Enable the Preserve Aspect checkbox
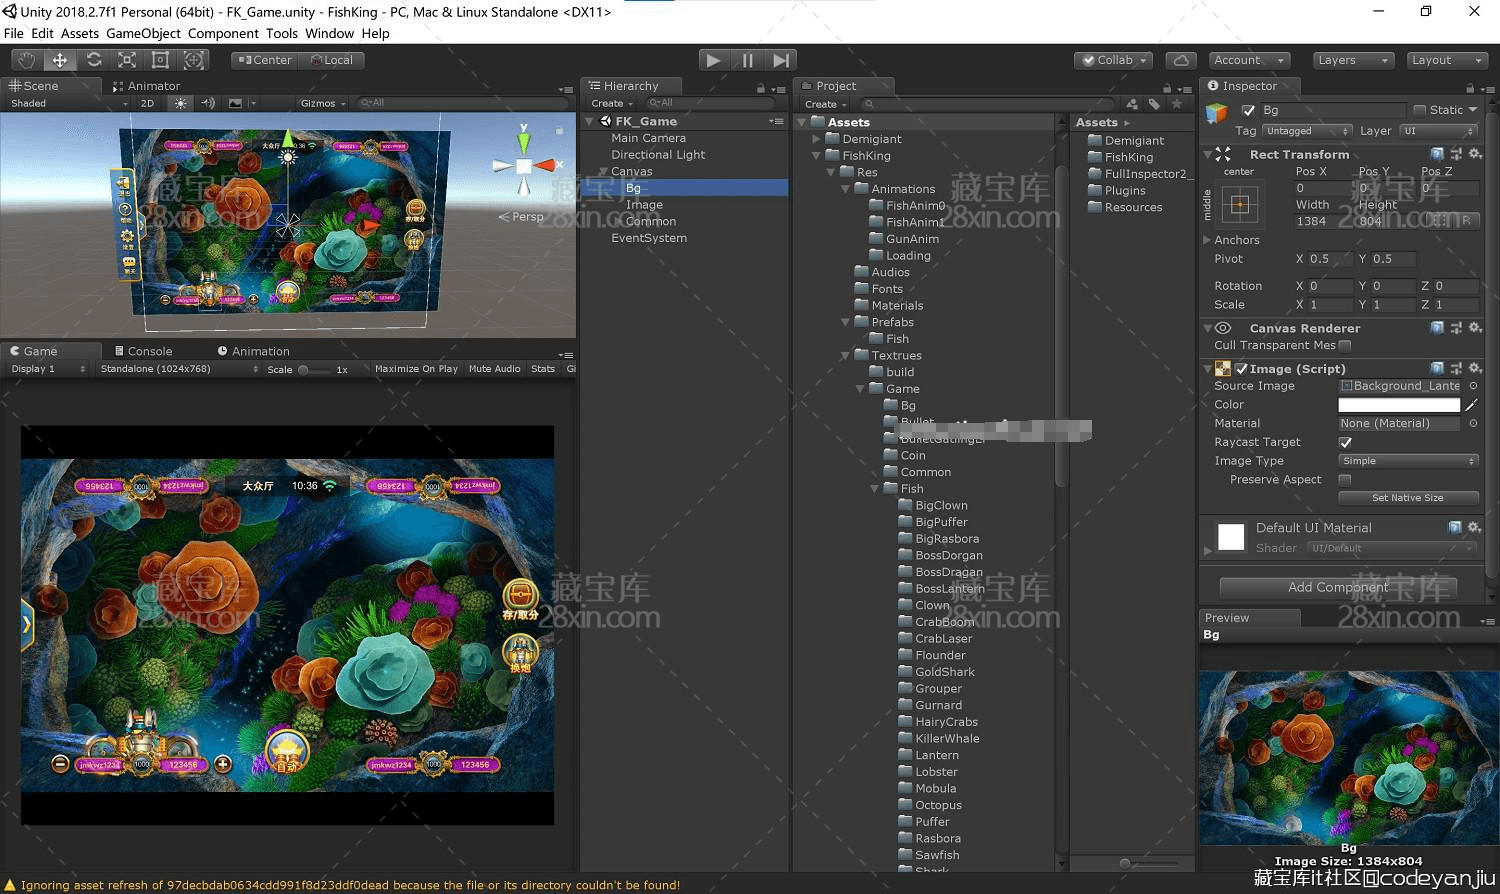1500x894 pixels. [x=1344, y=479]
